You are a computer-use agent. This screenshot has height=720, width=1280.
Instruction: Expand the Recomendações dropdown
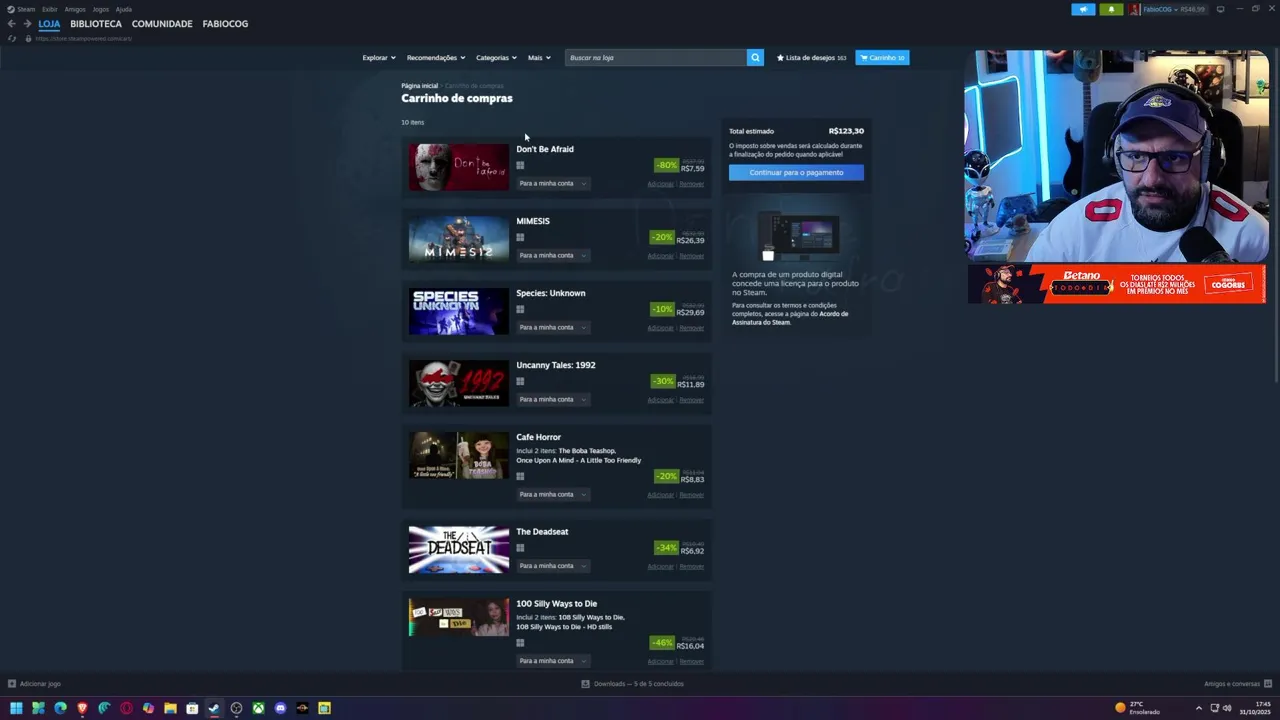tap(436, 58)
